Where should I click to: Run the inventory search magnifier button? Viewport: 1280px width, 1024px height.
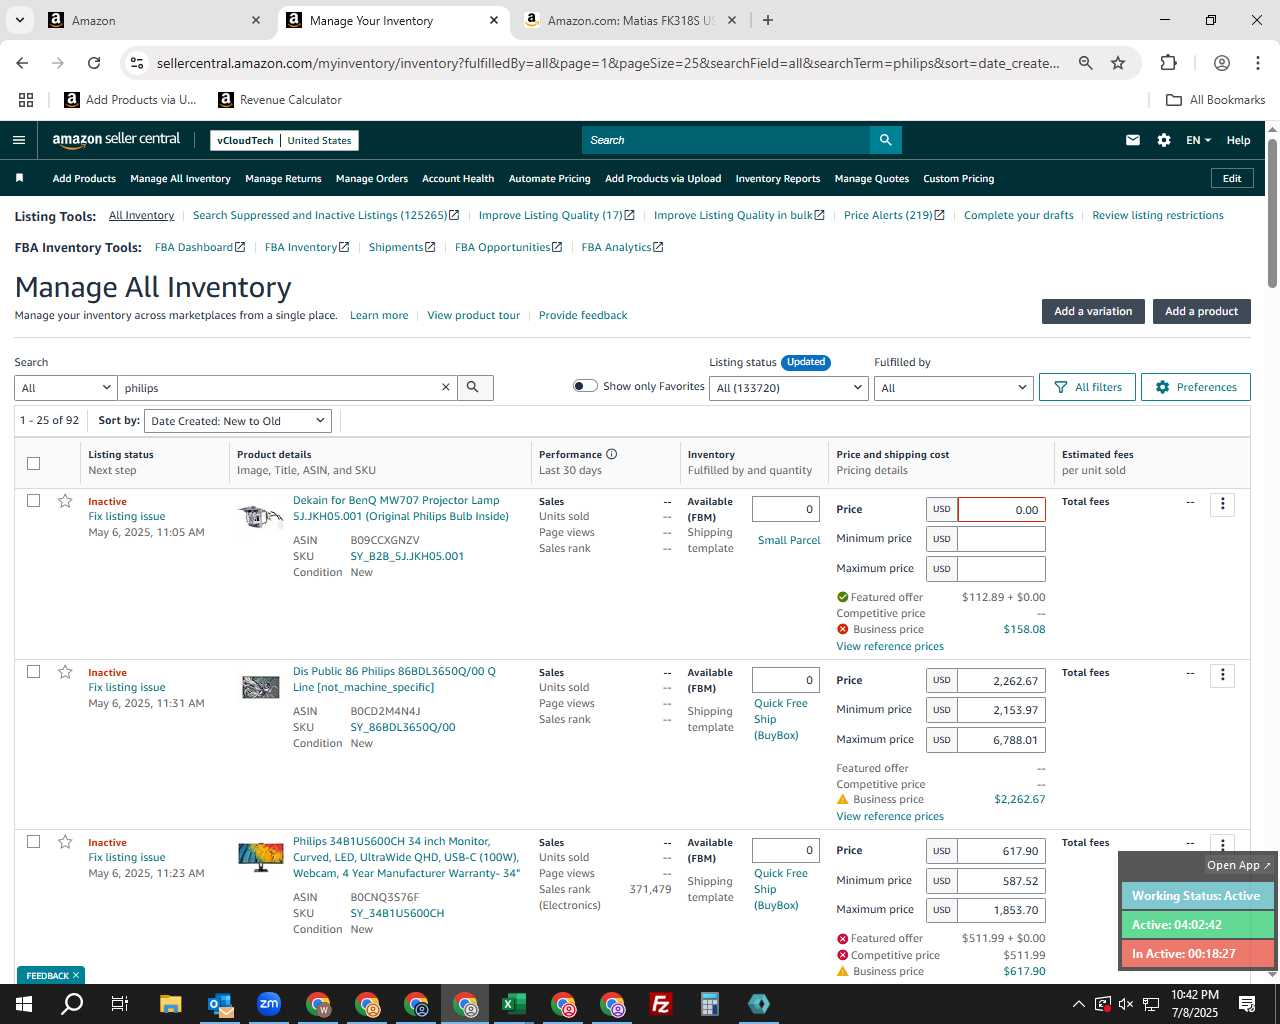pos(474,387)
